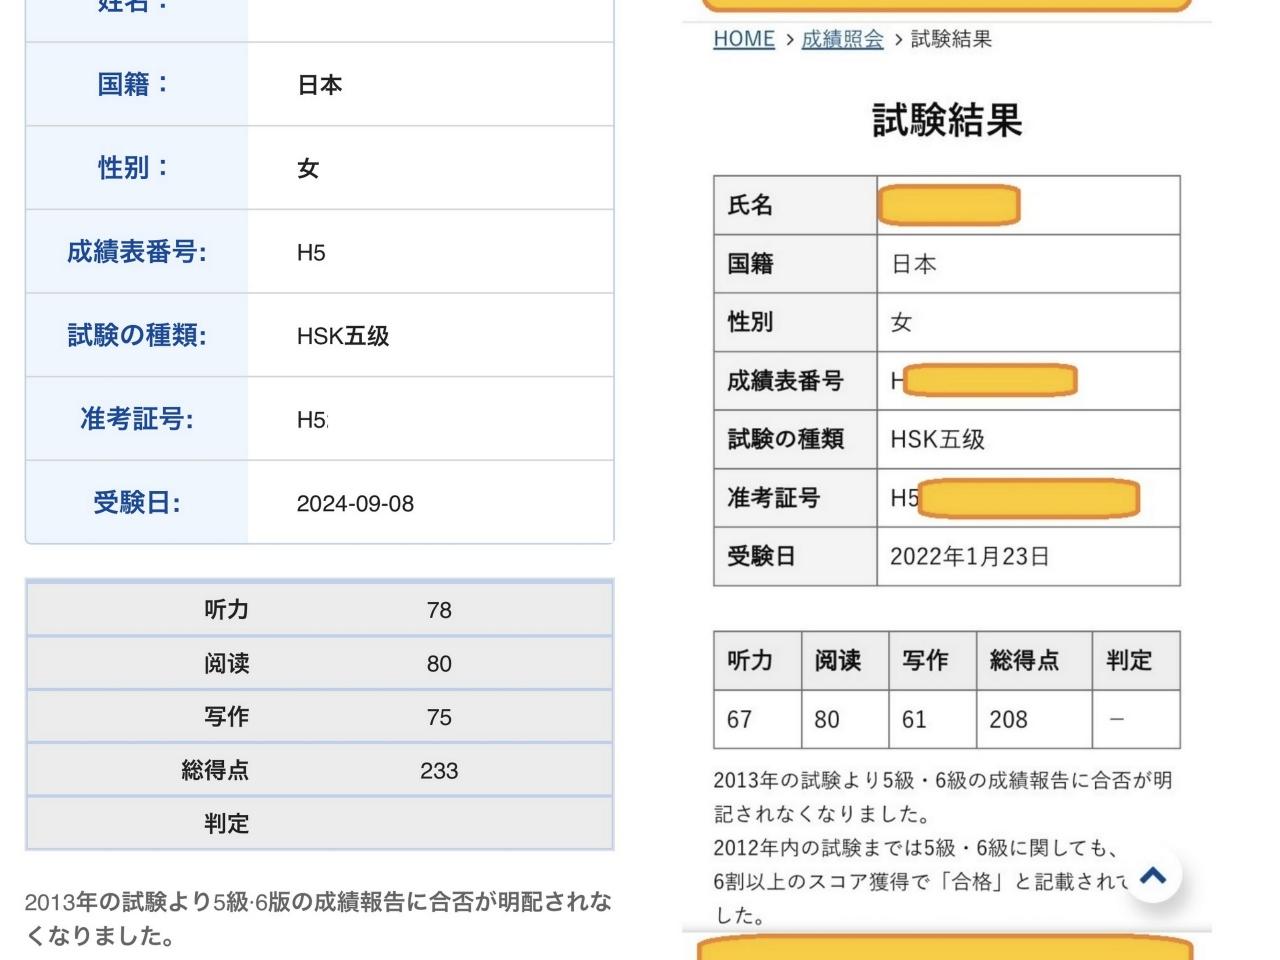The image size is (1280, 960).
Task: Click the writing score 75
Action: [439, 717]
